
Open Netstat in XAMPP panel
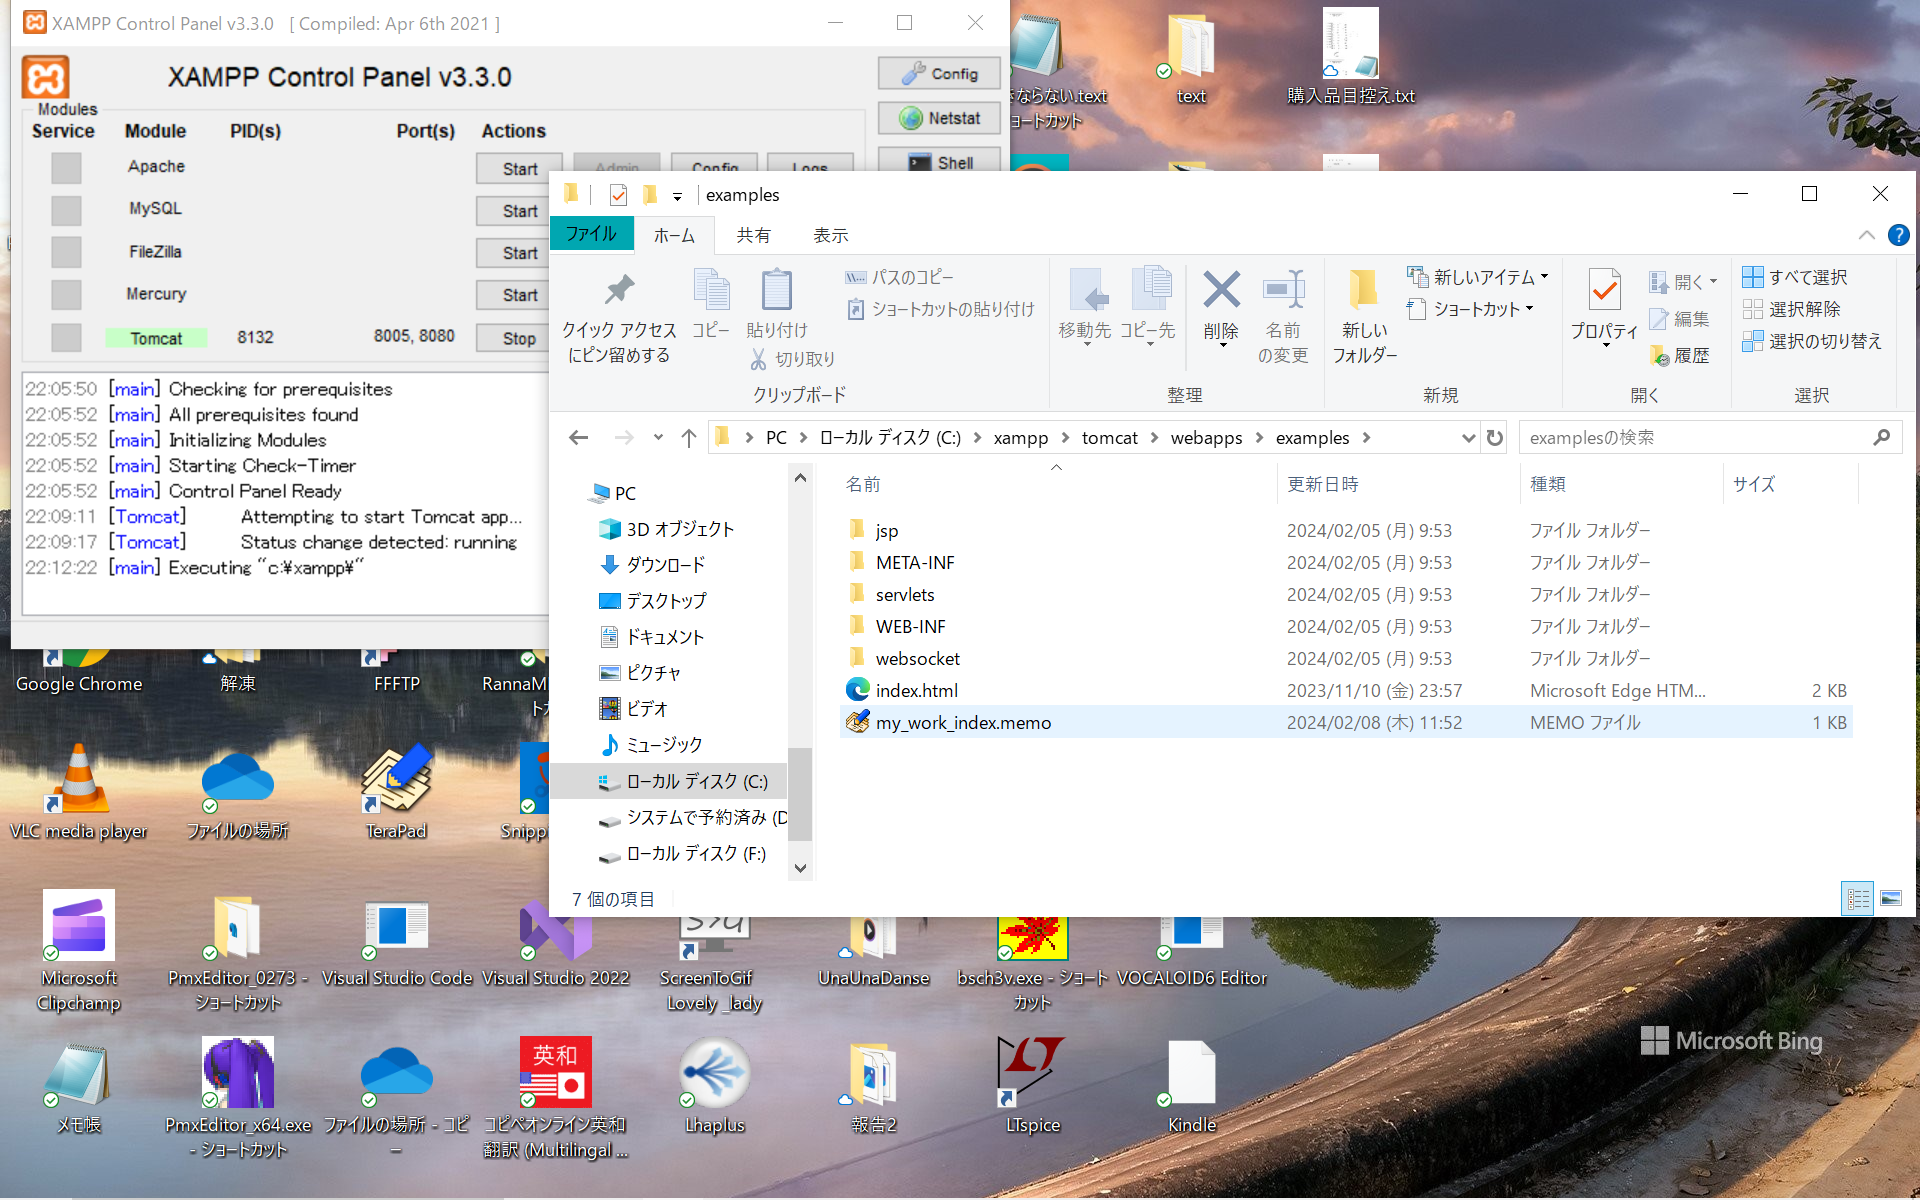click(x=939, y=118)
